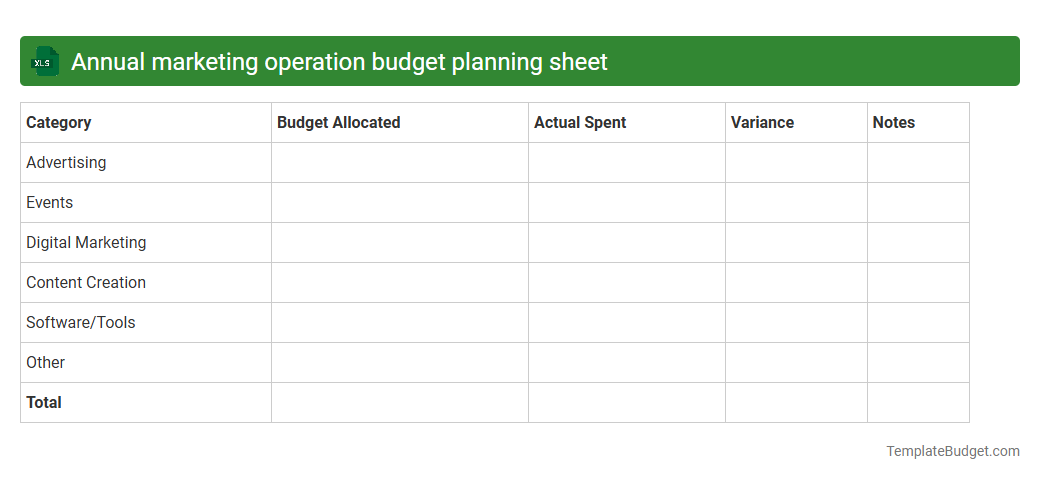Click Notes cell for Advertising row
Image resolution: width=1040 pixels, height=480 pixels.
click(x=918, y=162)
